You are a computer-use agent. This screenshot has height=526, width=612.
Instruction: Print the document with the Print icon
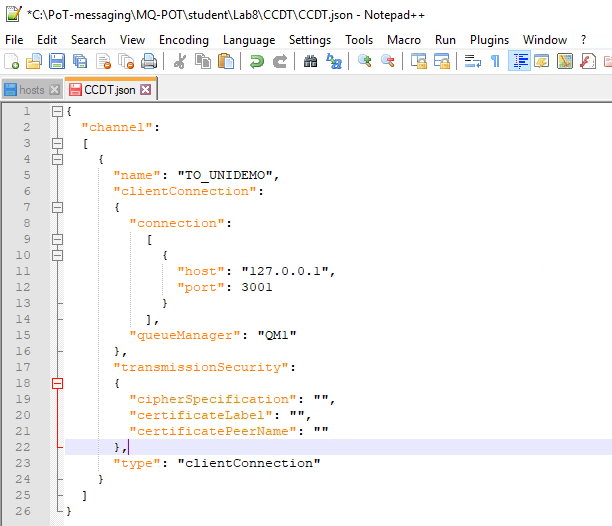coord(149,62)
